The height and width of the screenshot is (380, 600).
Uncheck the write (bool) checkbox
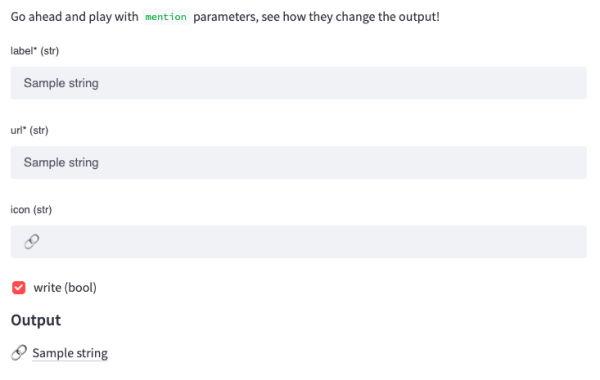click(x=19, y=287)
